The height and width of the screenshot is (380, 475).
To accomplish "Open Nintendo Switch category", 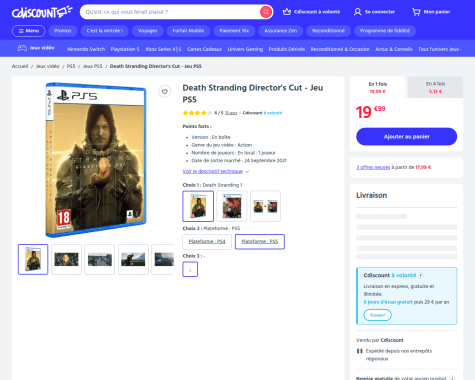I will pyautogui.click(x=86, y=49).
